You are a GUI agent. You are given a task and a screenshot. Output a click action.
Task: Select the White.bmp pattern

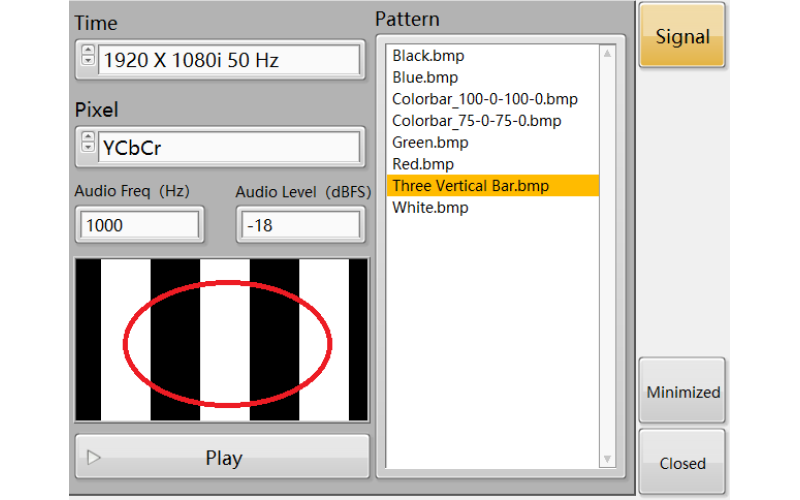coord(430,208)
